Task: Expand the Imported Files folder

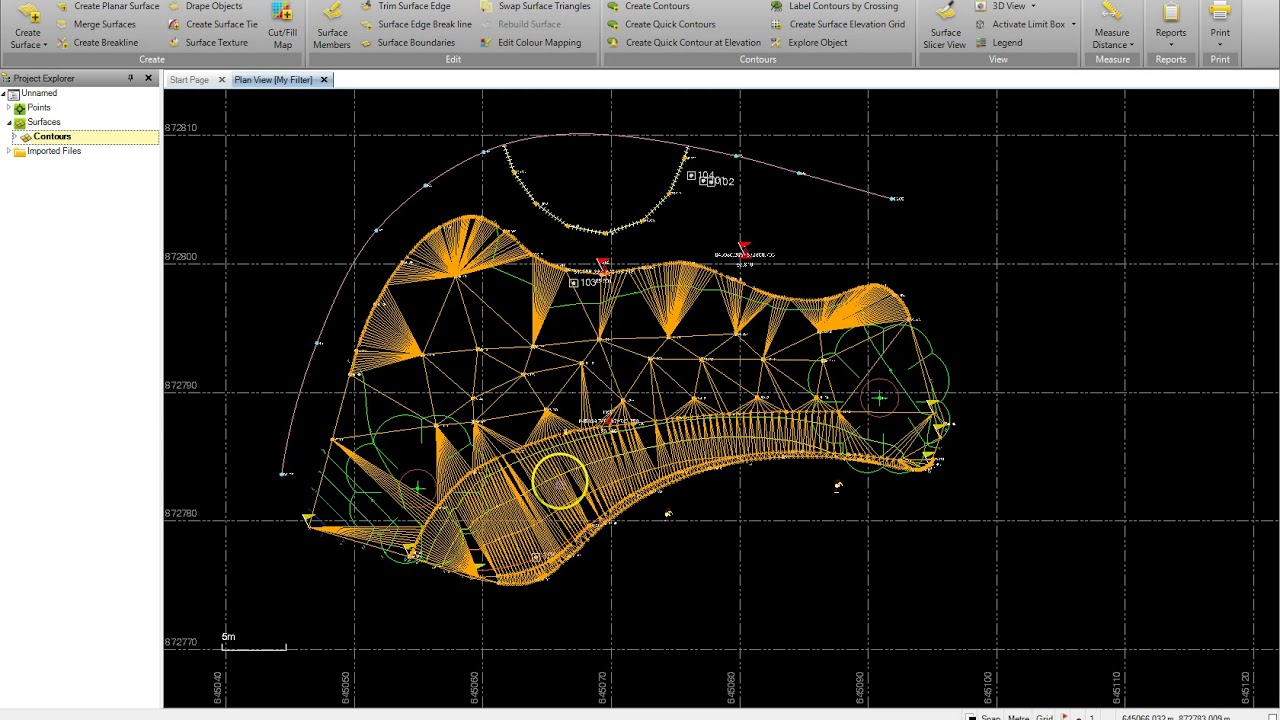Action: (9, 151)
